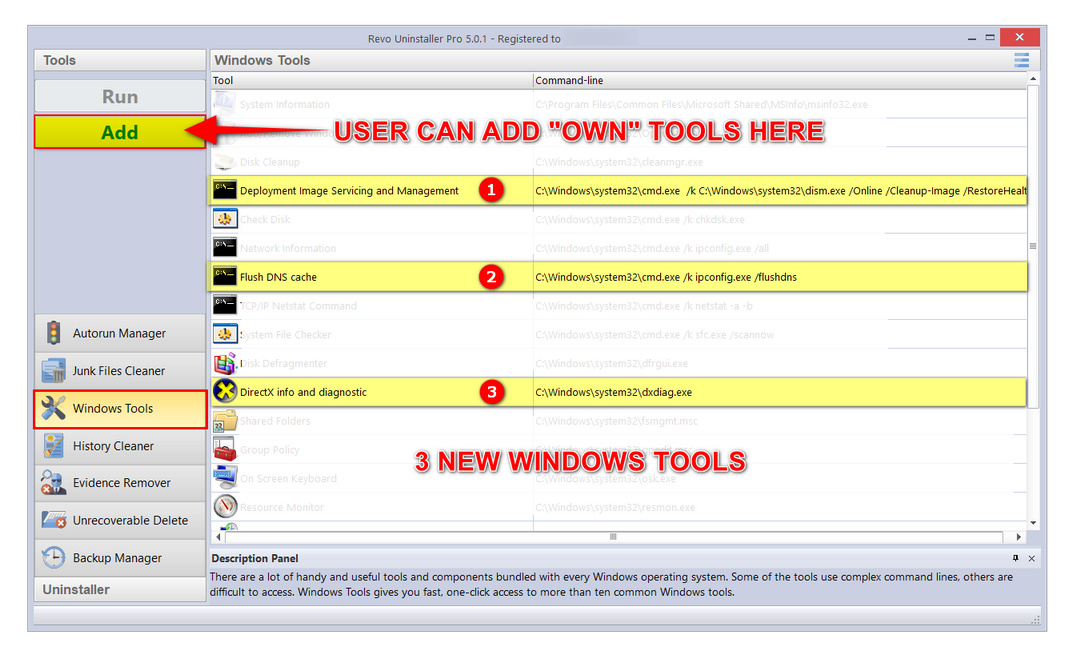Click the On Screen Keyboard icon
Viewport: 1073px width, 655px height.
[x=224, y=477]
